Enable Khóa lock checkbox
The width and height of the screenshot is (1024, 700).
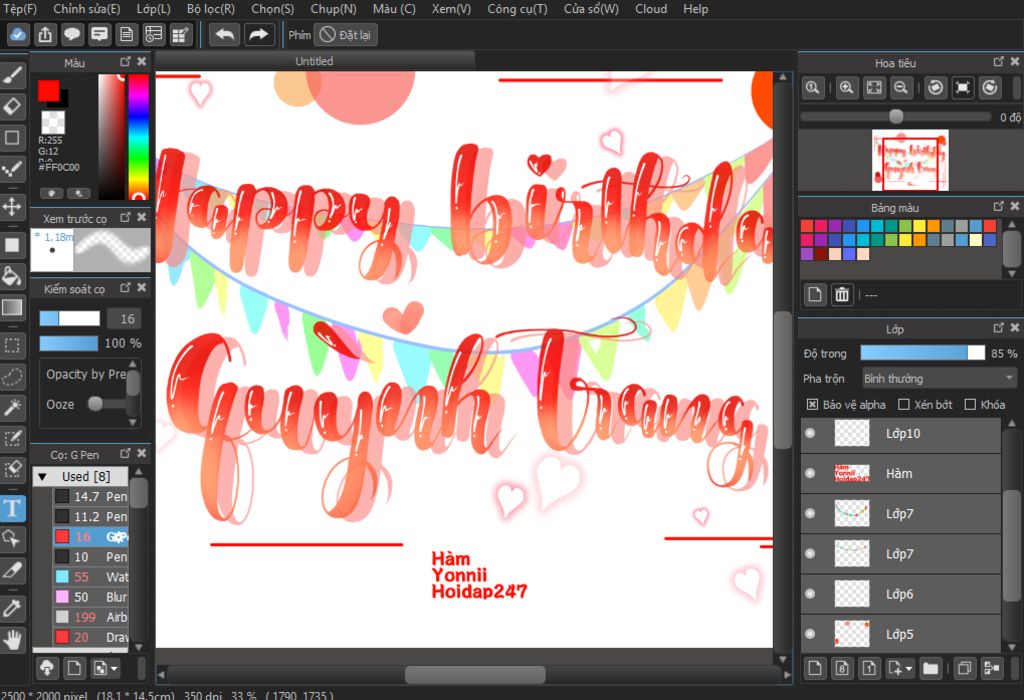[970, 404]
